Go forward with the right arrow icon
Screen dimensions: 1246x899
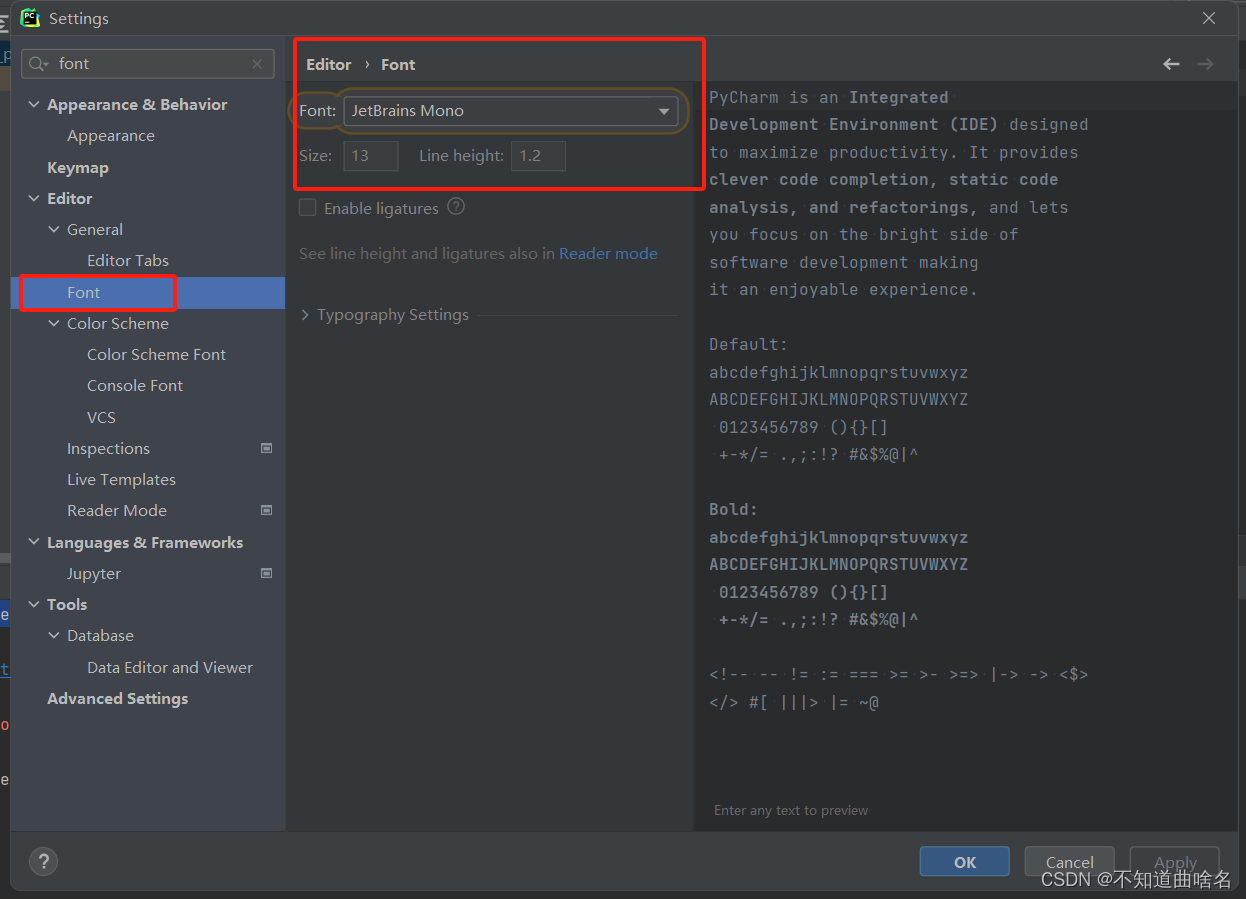click(1205, 64)
